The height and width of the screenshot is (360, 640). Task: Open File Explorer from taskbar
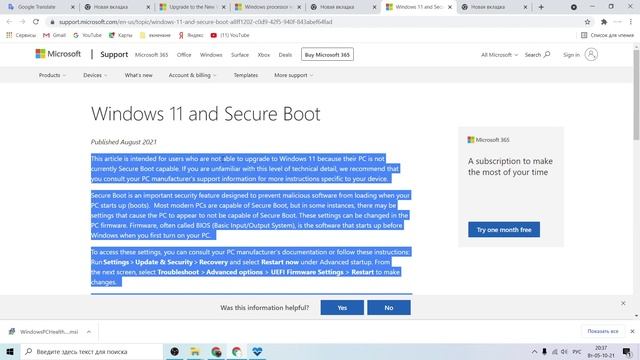[x=195, y=351]
